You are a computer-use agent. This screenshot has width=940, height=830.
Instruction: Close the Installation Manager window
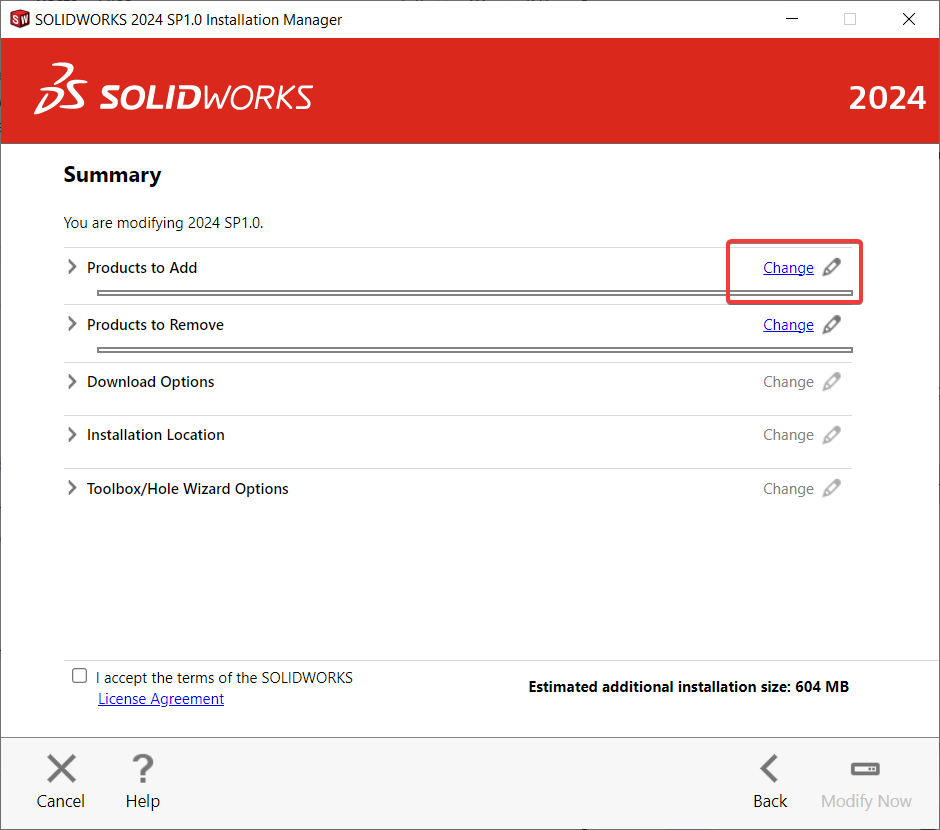909,19
